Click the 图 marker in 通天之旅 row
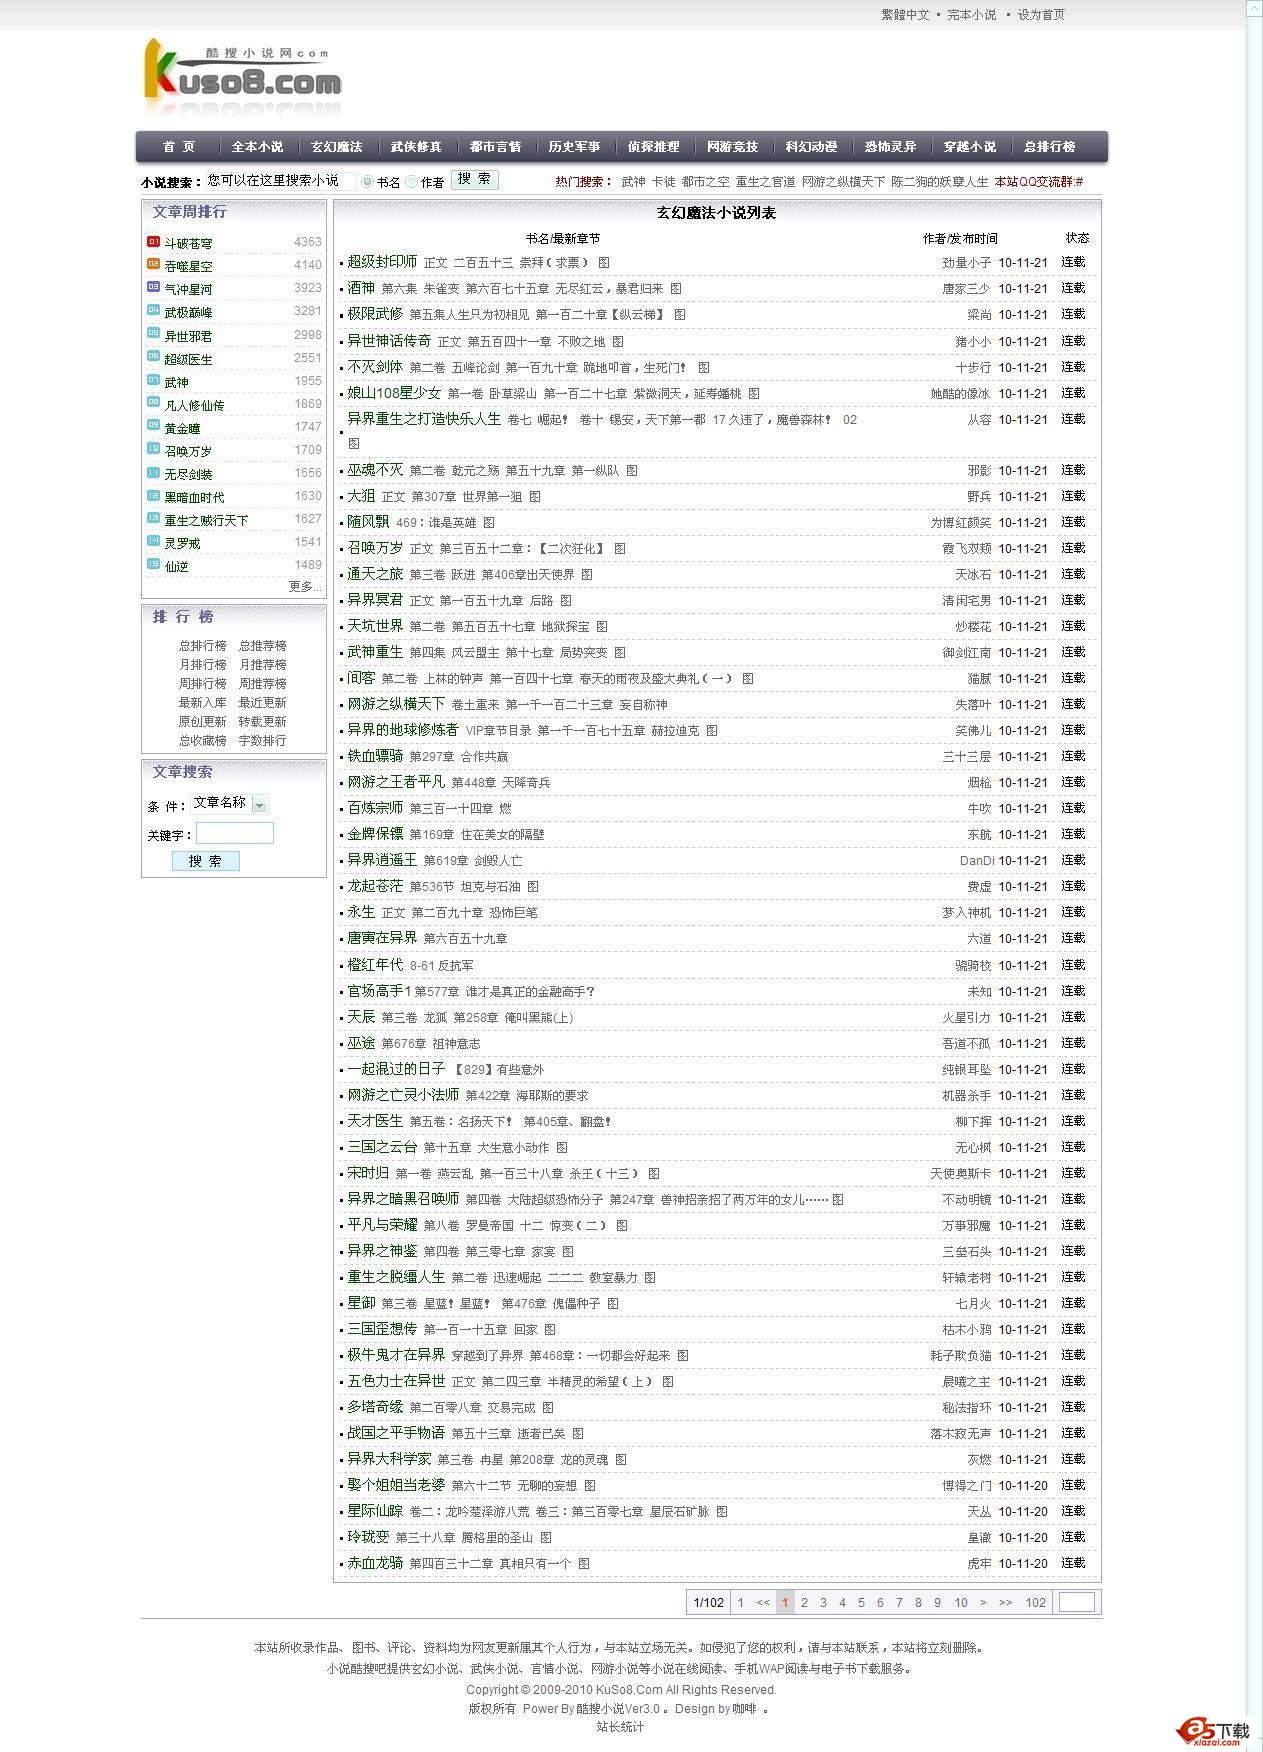Screen dimensions: 1263x1752 coord(587,575)
